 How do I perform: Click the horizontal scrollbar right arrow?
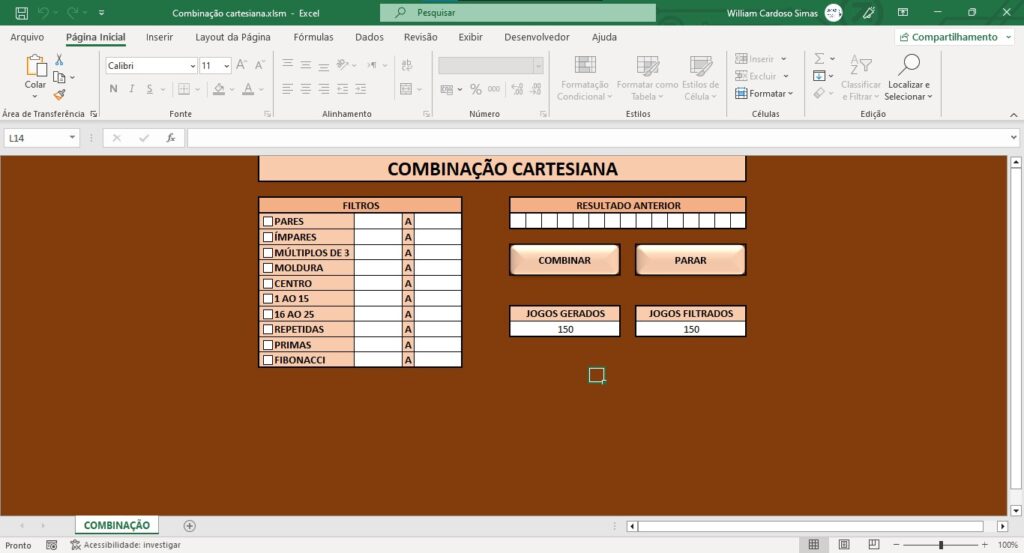point(1002,526)
